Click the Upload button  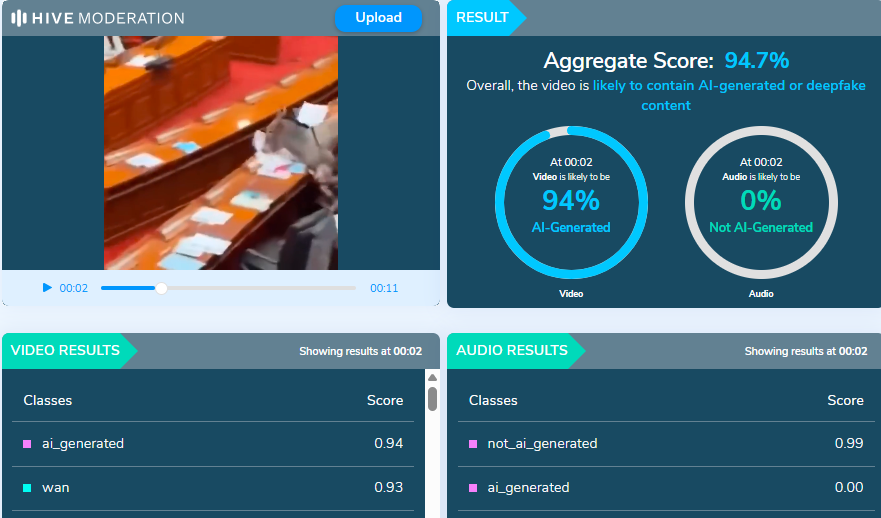pyautogui.click(x=378, y=18)
